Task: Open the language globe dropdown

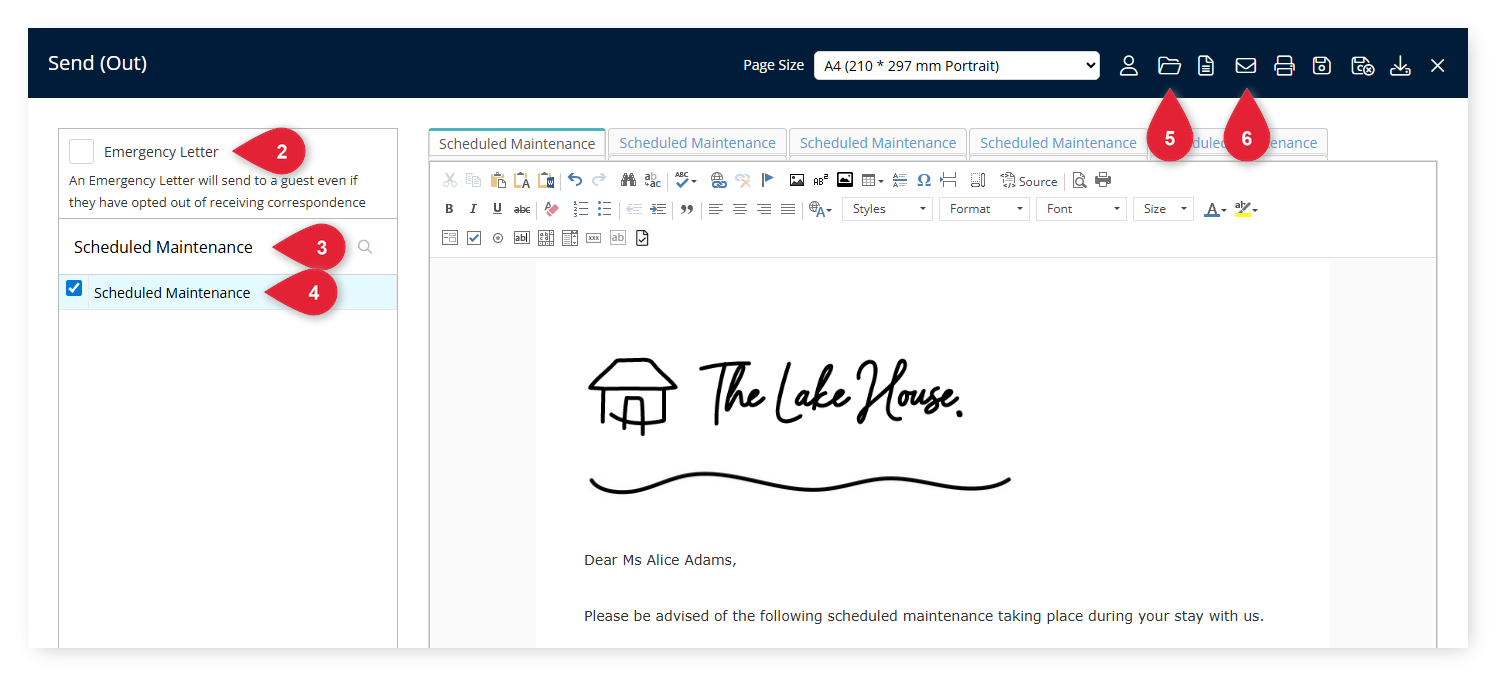Action: (x=821, y=209)
